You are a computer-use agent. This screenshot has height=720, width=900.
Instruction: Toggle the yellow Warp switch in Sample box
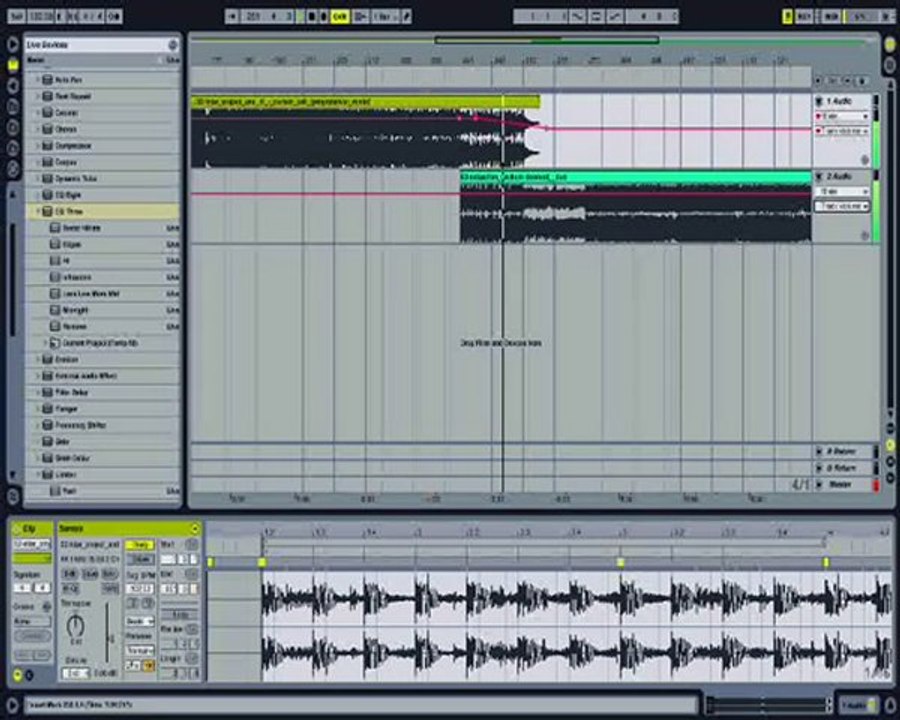(139, 544)
